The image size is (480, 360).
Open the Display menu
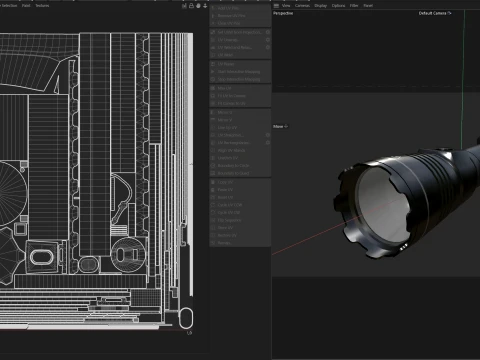(x=321, y=6)
